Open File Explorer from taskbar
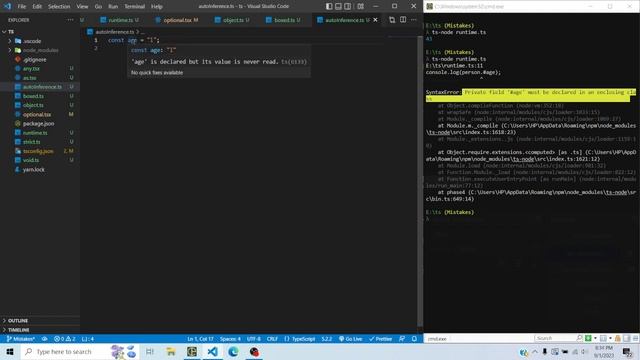This screenshot has width=640, height=360. 171,352
